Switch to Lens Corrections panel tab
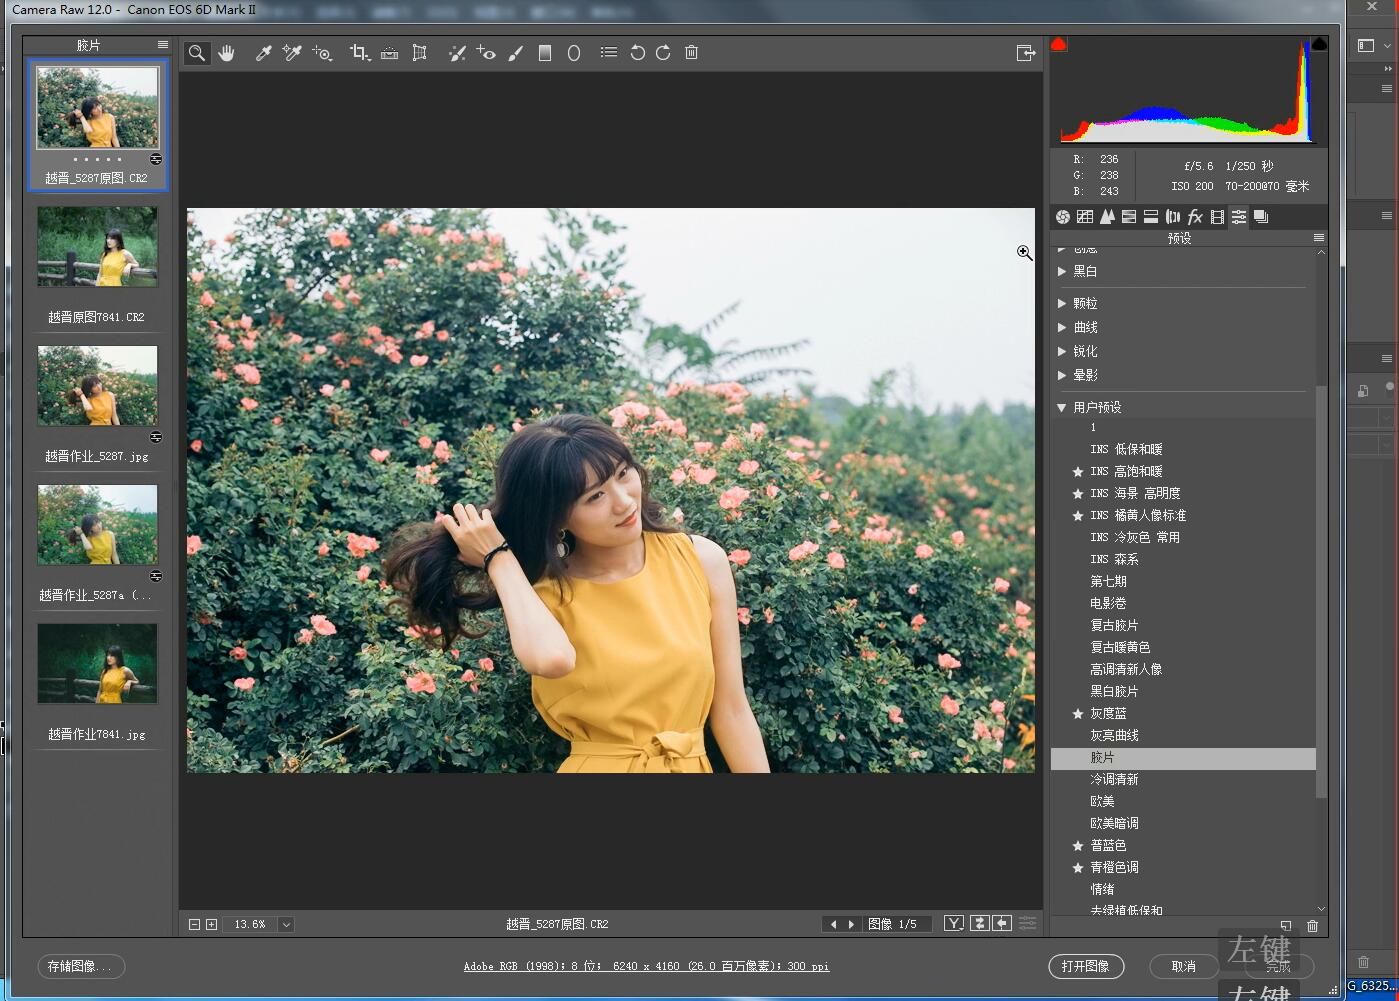The width and height of the screenshot is (1399, 1001). click(1173, 216)
